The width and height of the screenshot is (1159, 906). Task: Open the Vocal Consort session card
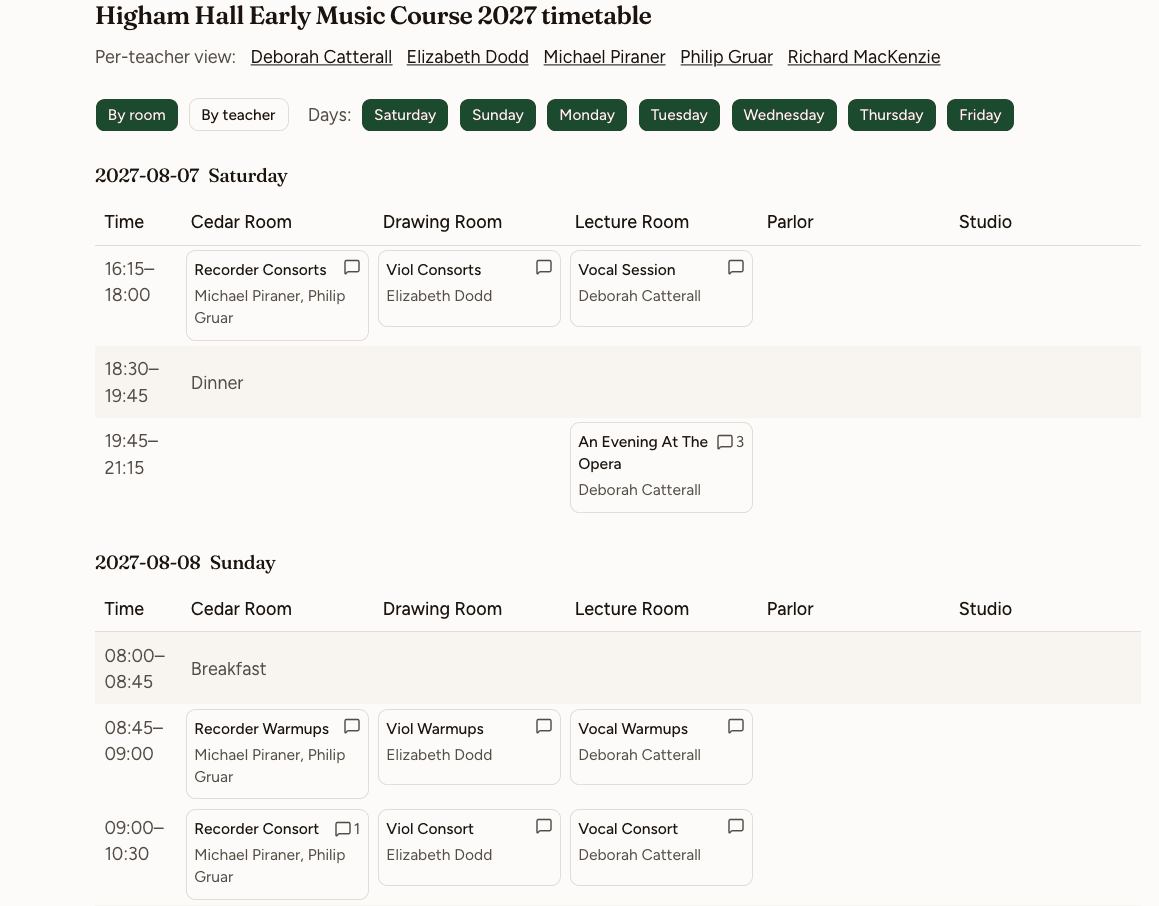[662, 848]
